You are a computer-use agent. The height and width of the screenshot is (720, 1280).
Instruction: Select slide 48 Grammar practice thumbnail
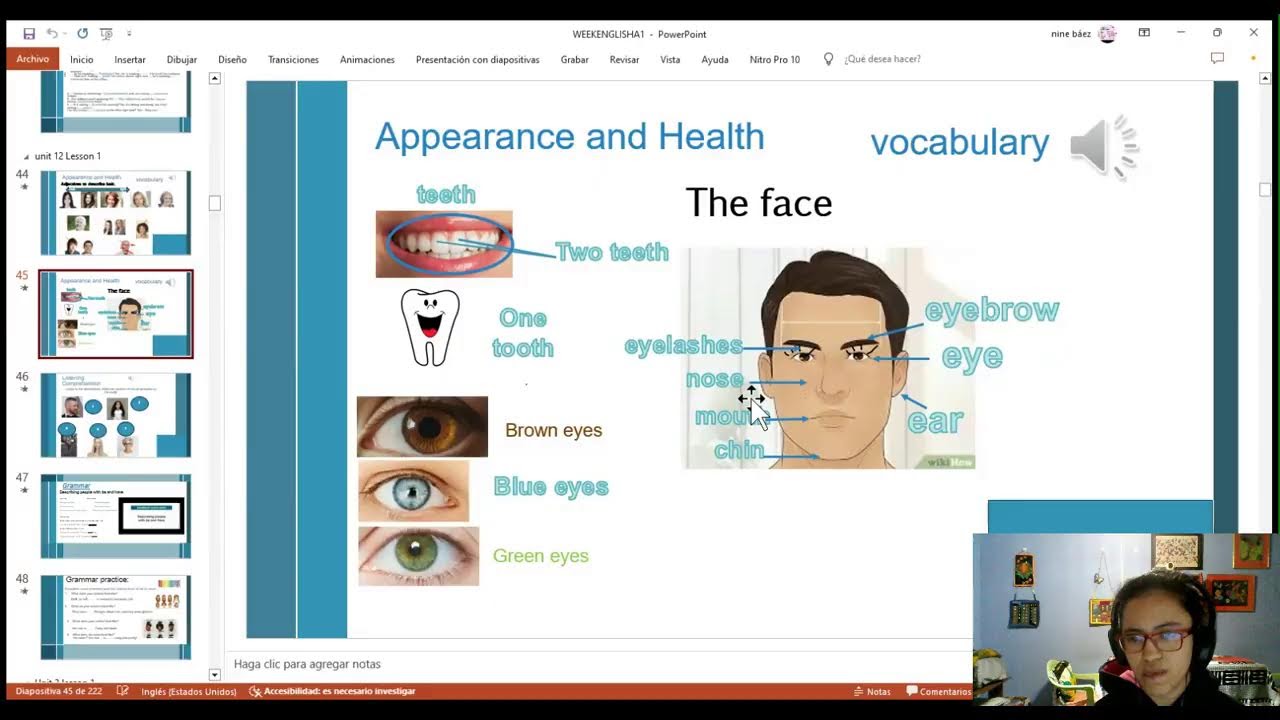tap(116, 617)
